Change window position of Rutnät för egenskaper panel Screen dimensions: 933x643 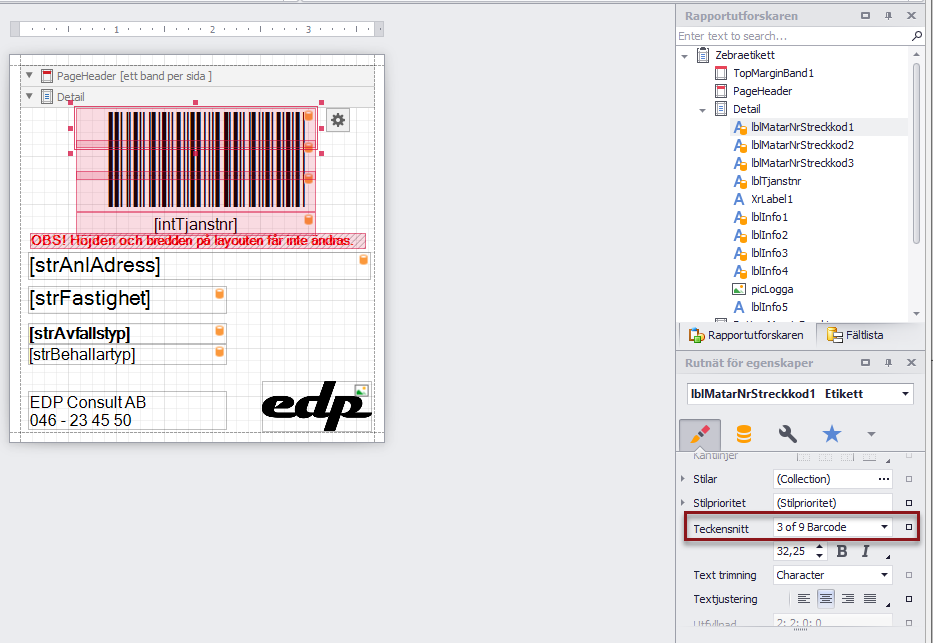click(x=866, y=363)
